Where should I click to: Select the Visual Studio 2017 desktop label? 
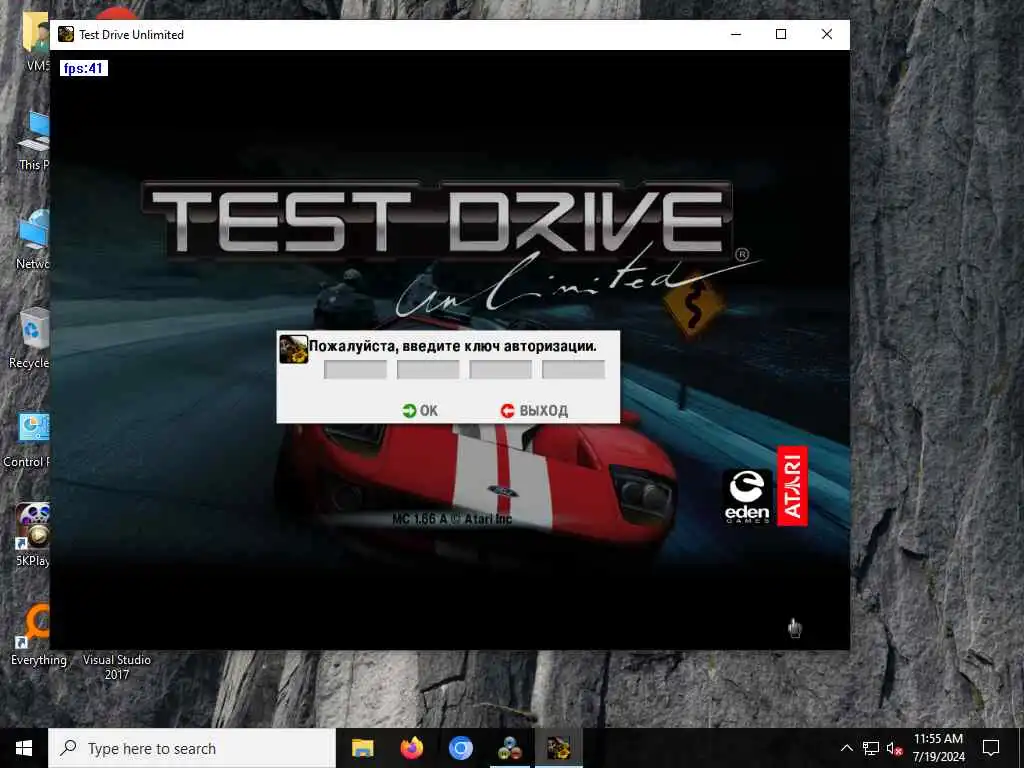117,667
